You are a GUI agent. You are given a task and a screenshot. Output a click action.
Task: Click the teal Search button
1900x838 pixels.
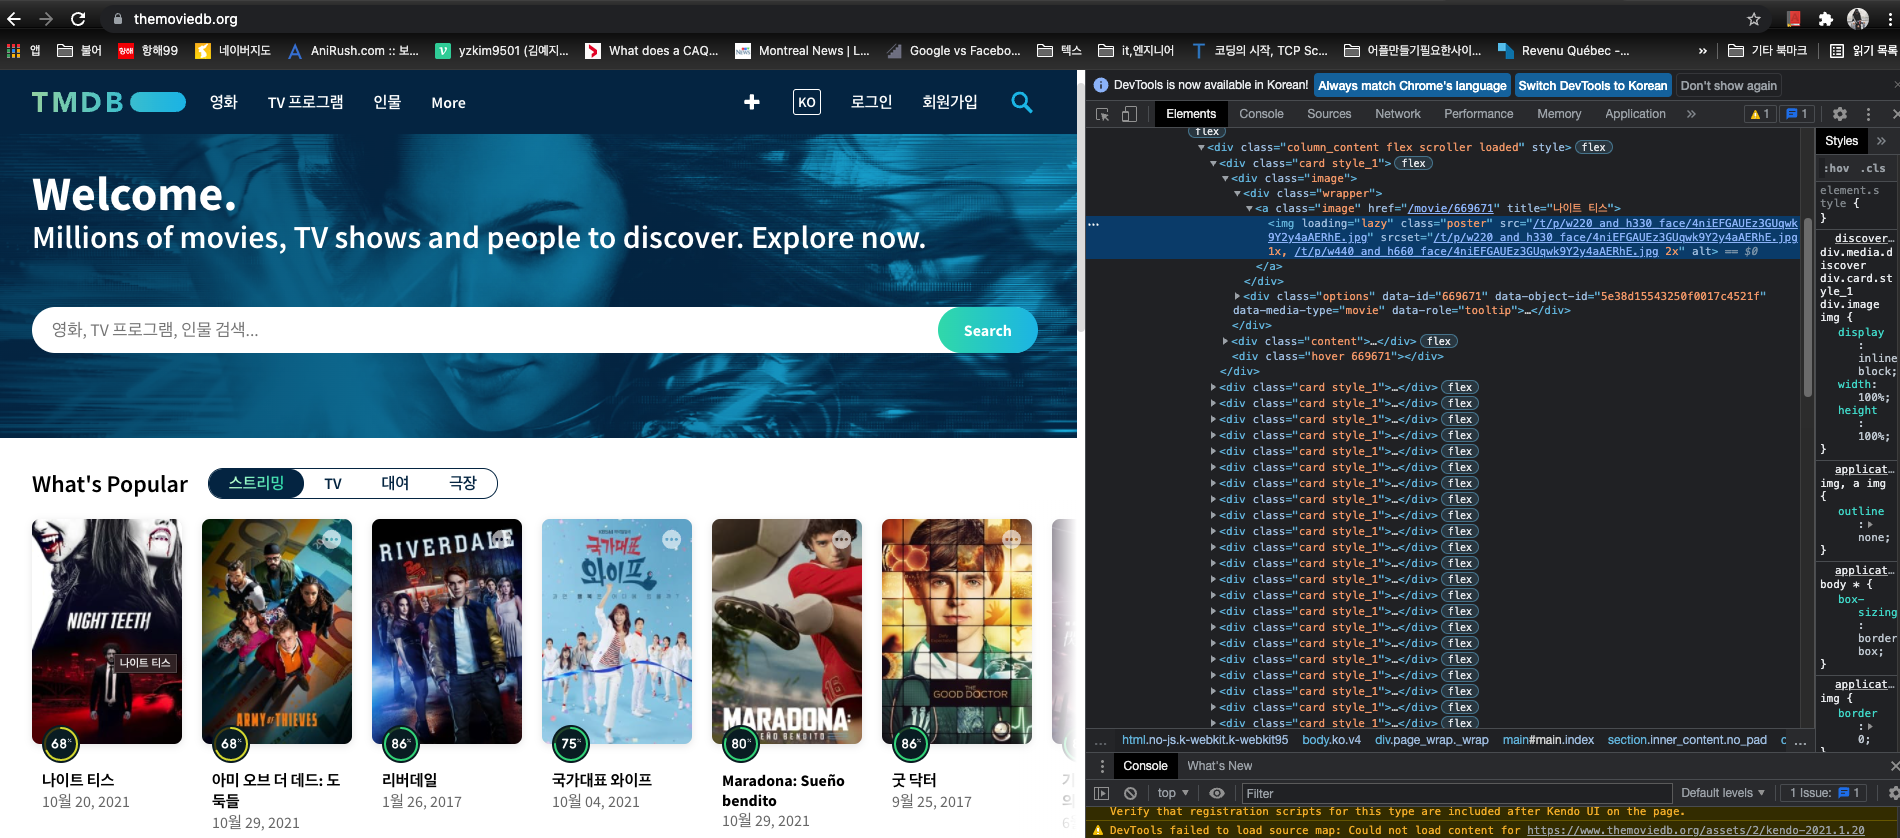point(987,330)
